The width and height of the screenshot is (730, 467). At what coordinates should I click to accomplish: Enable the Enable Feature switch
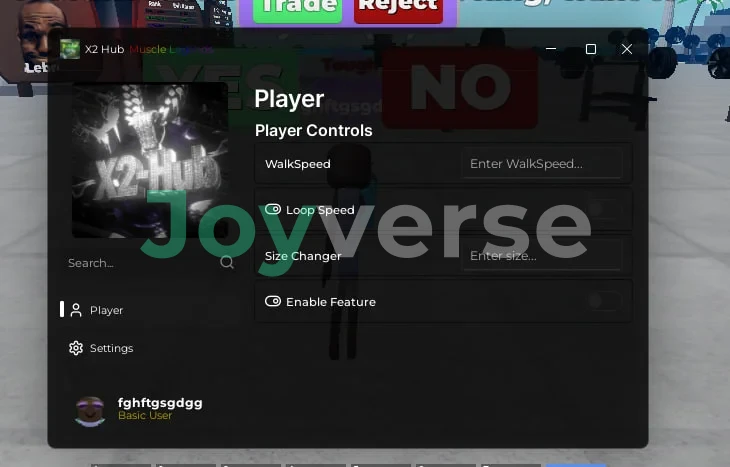point(604,301)
